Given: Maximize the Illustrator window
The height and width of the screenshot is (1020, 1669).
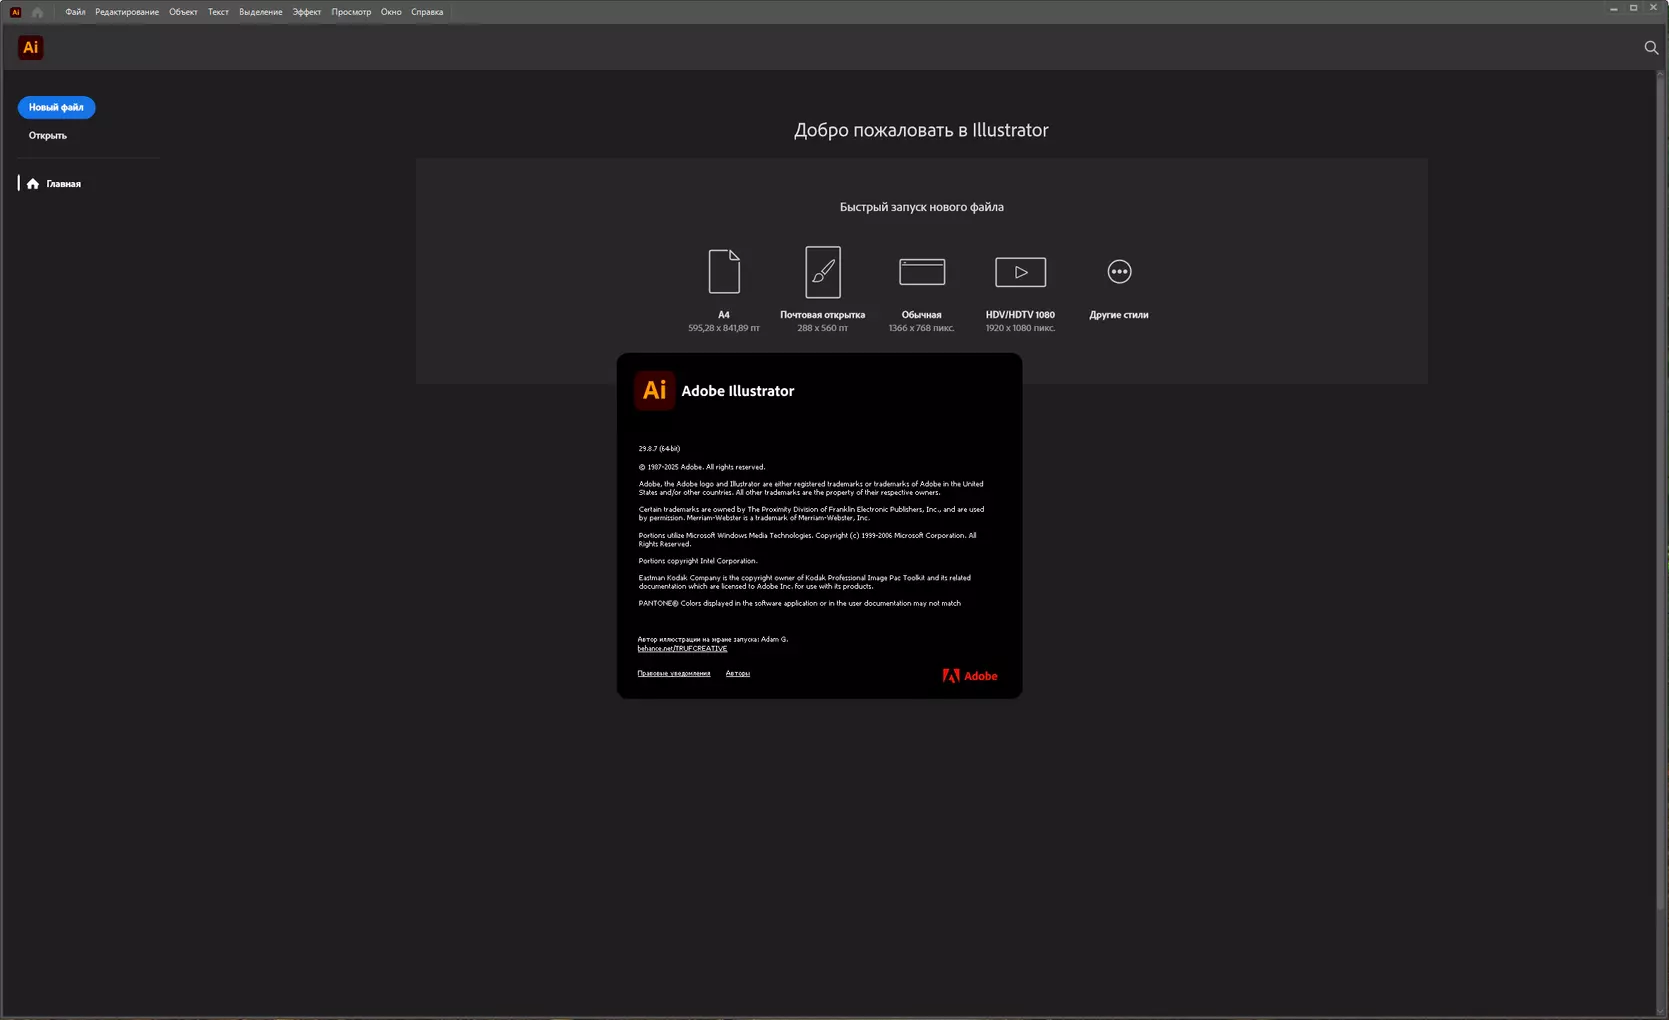Looking at the screenshot, I should pyautogui.click(x=1633, y=8).
